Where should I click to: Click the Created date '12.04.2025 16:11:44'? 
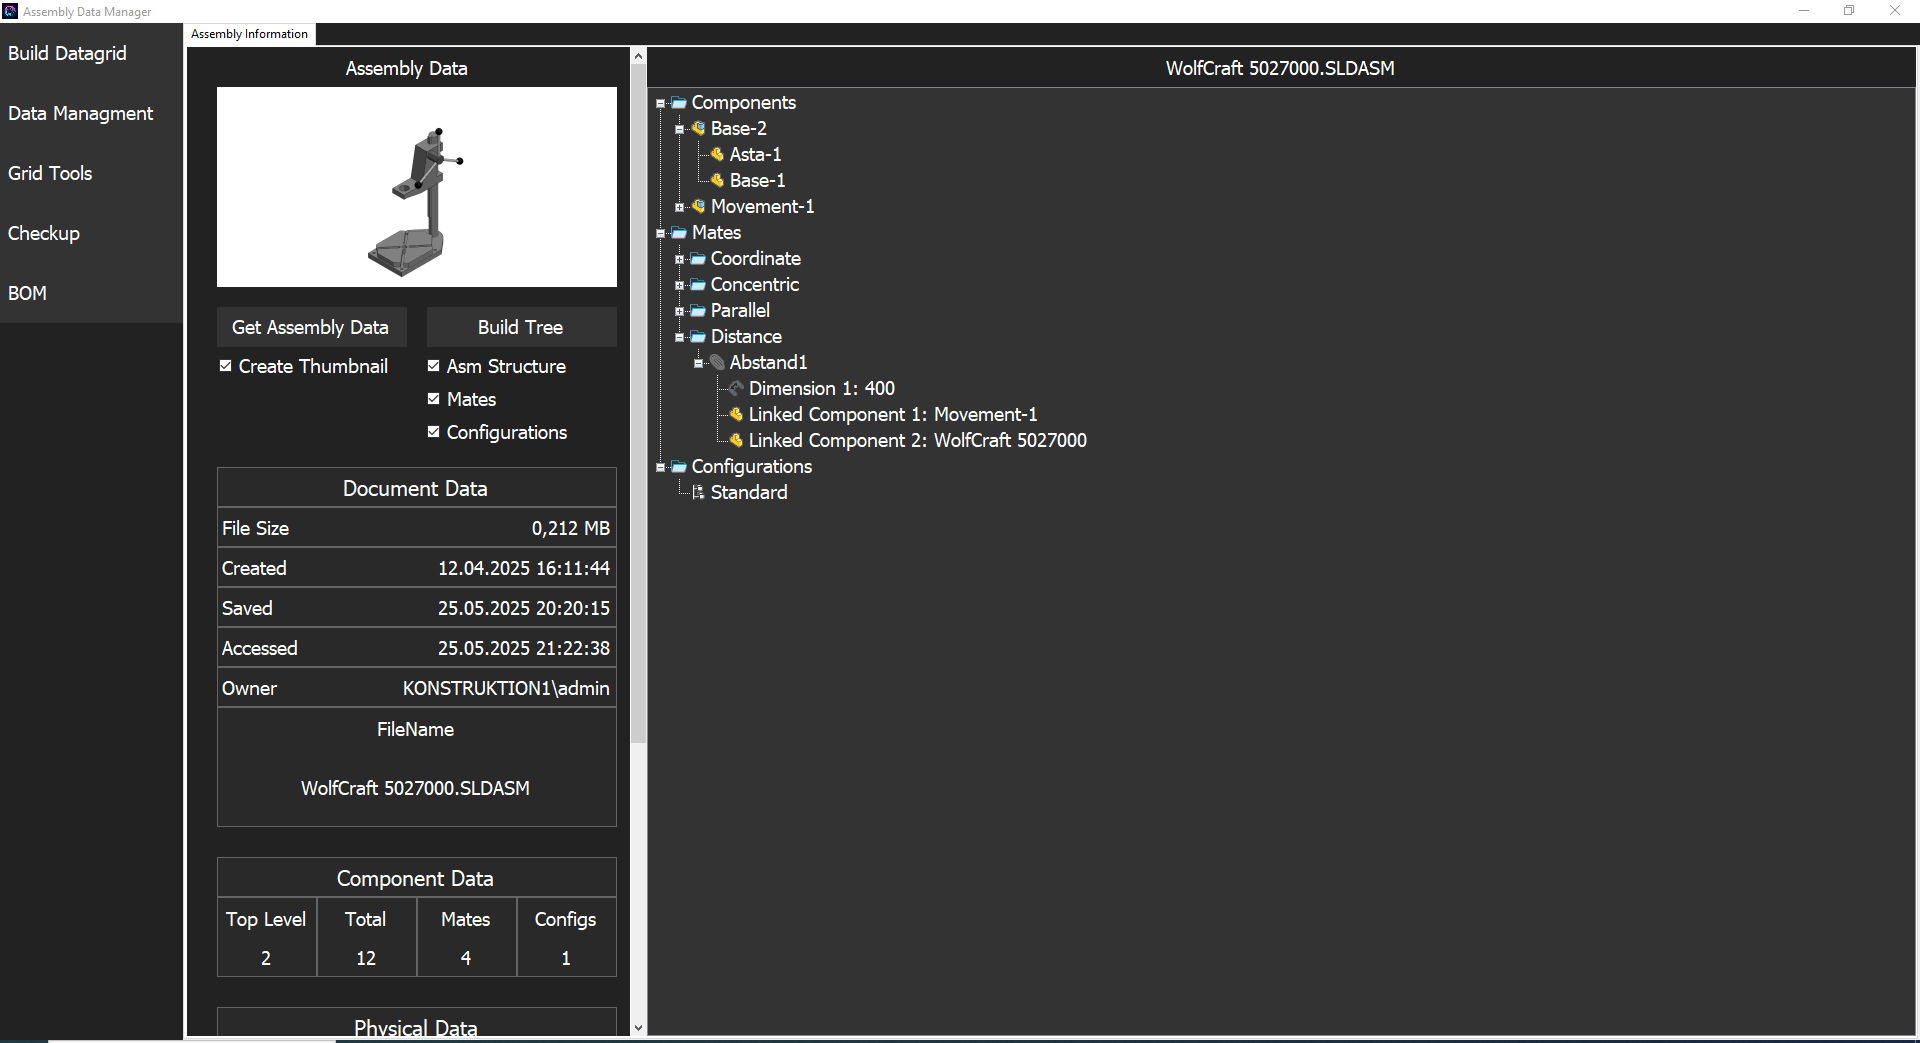point(524,568)
